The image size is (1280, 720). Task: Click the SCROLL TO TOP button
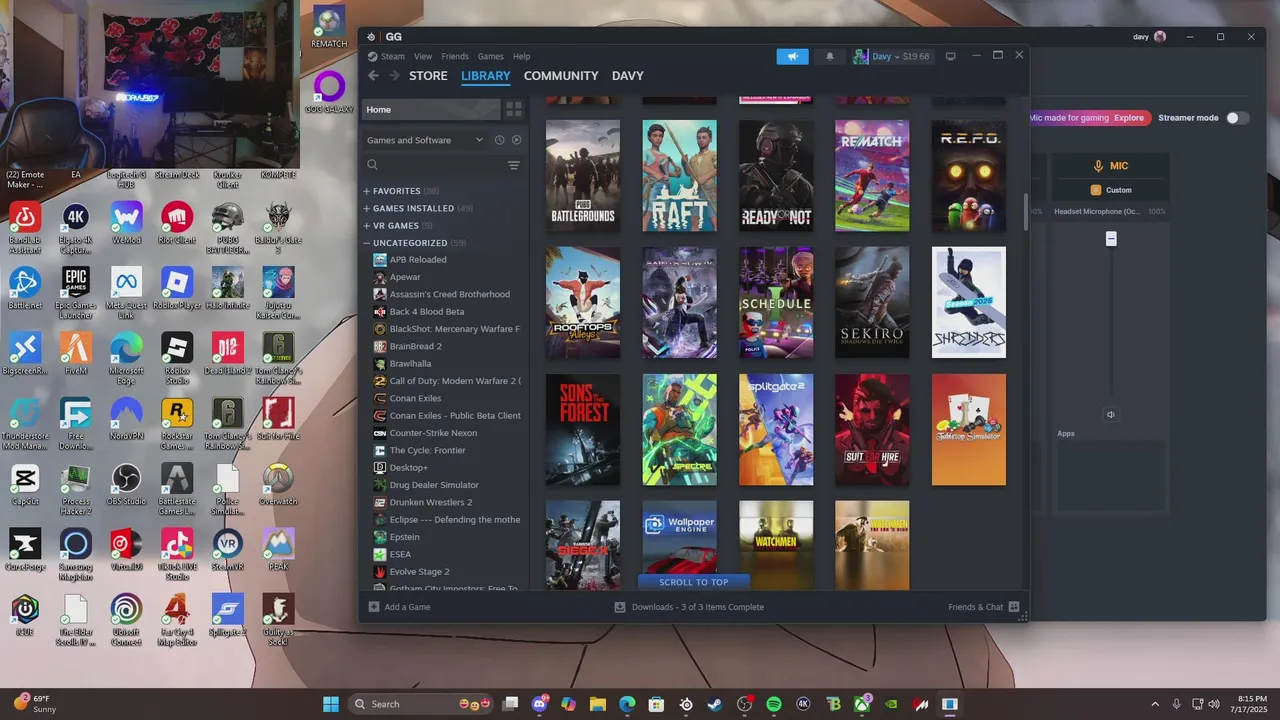coord(693,582)
